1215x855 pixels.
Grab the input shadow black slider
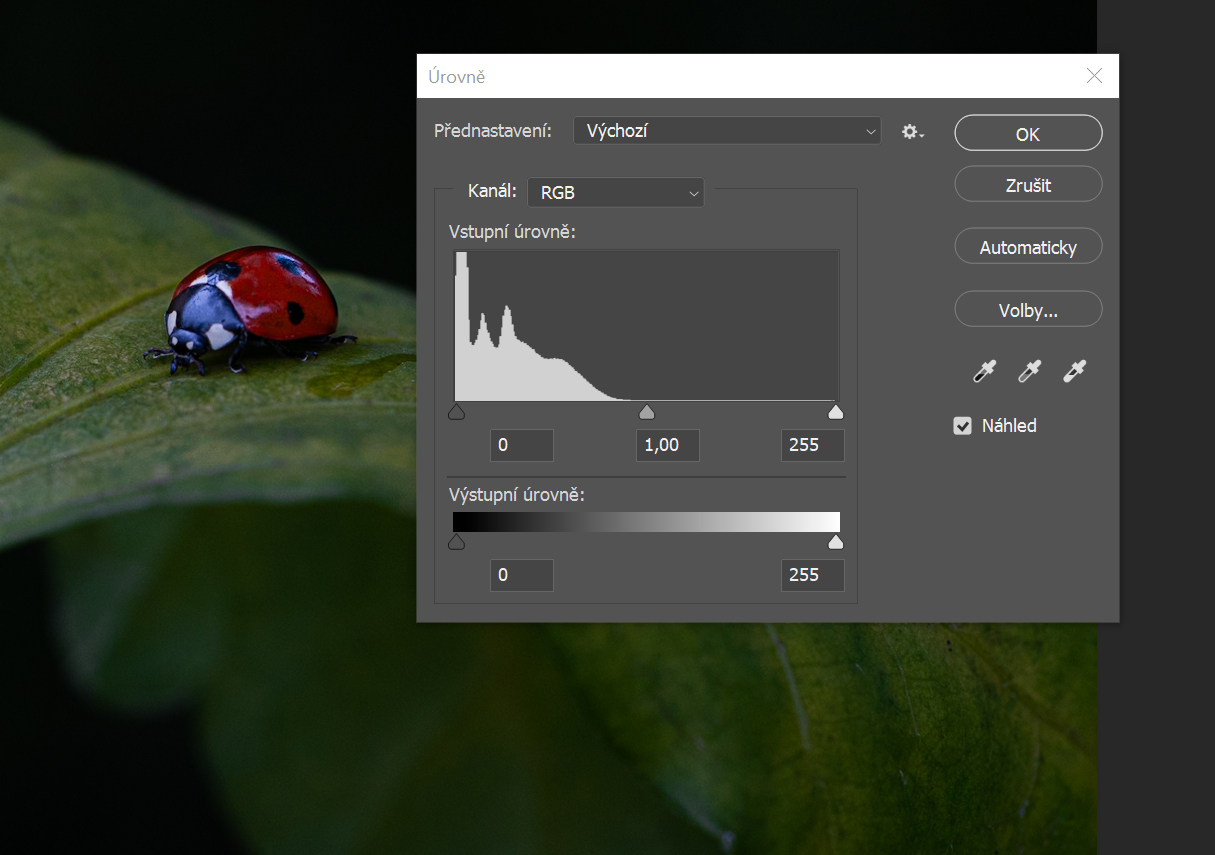point(457,412)
